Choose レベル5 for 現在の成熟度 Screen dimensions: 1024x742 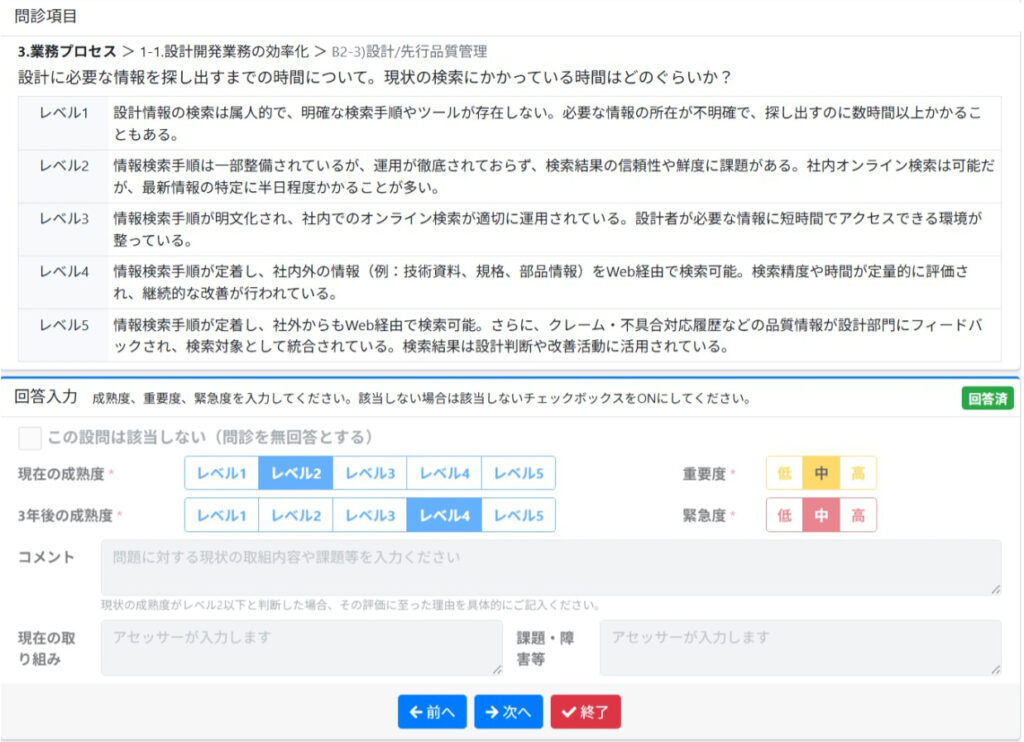coord(518,473)
